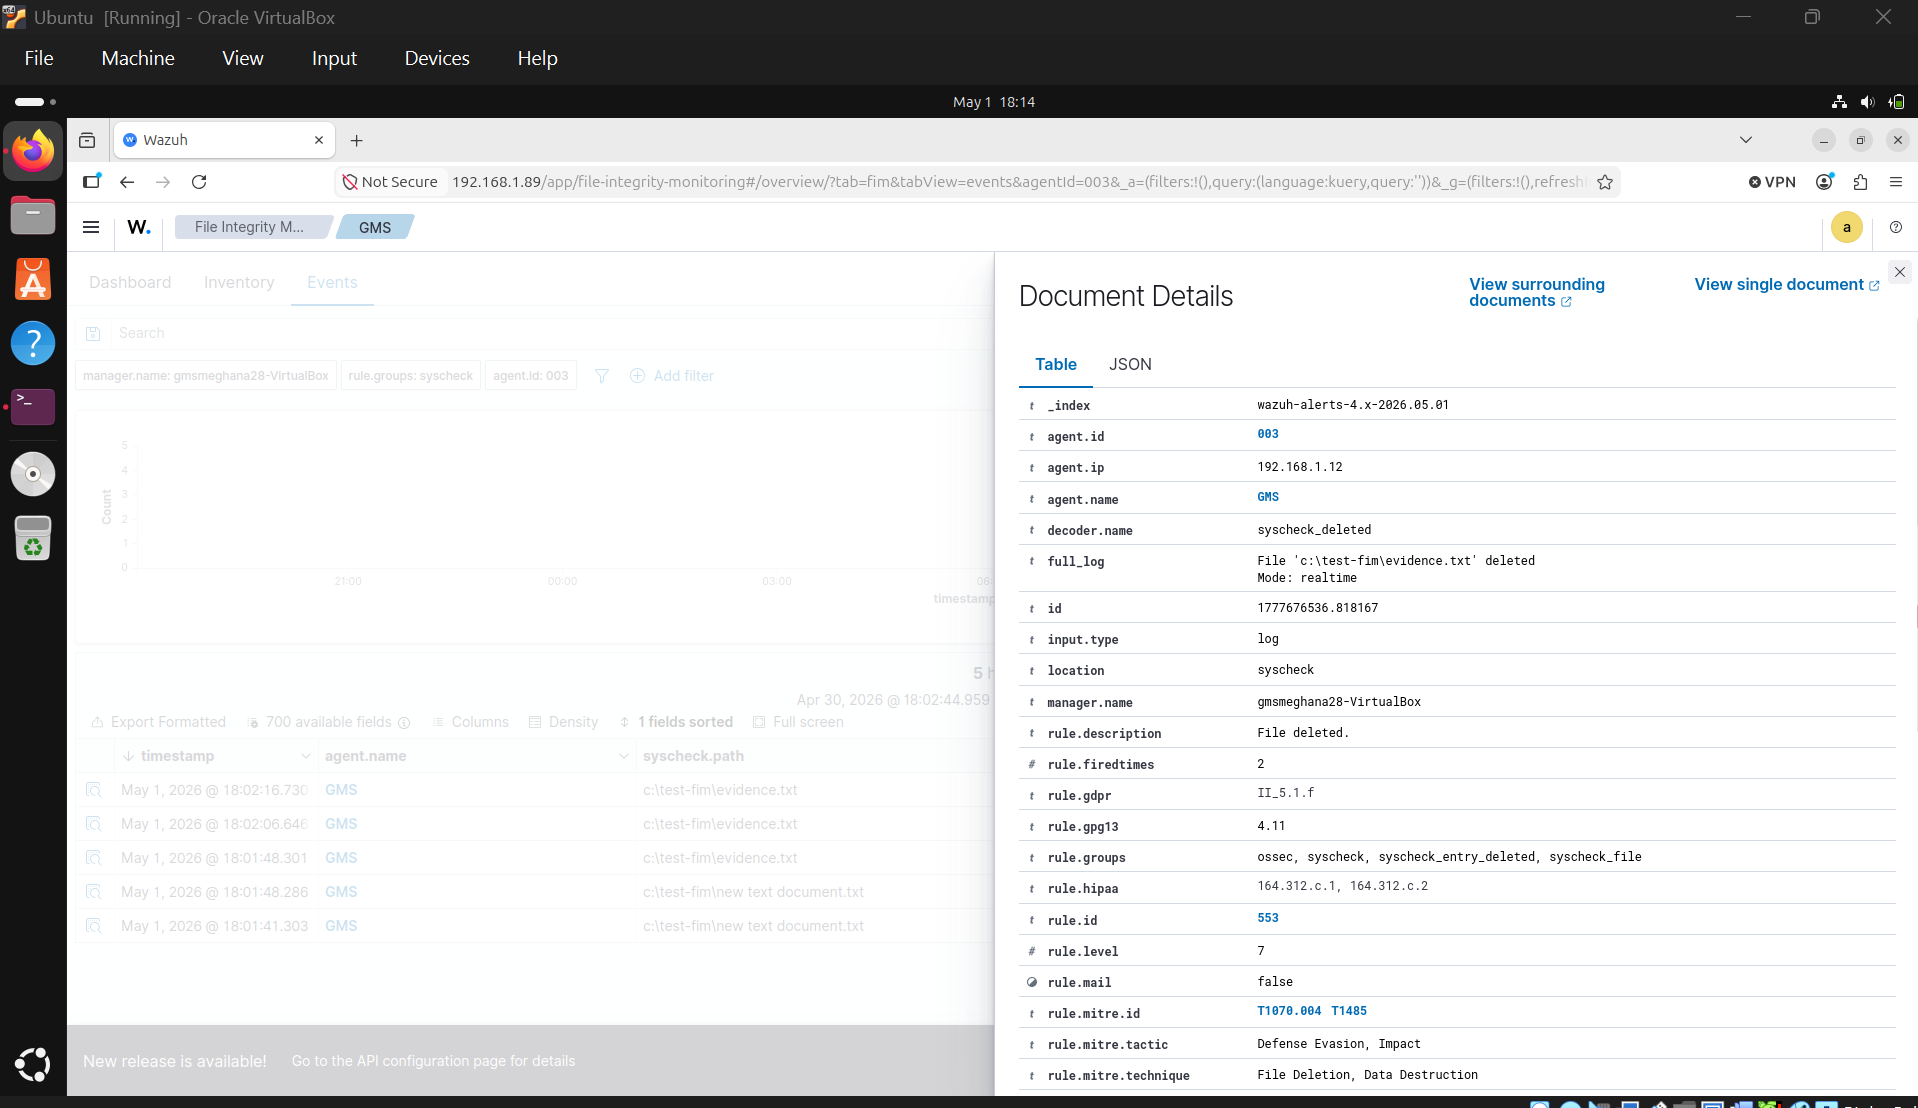Click the Density button
The image size is (1918, 1108).
pyautogui.click(x=563, y=722)
